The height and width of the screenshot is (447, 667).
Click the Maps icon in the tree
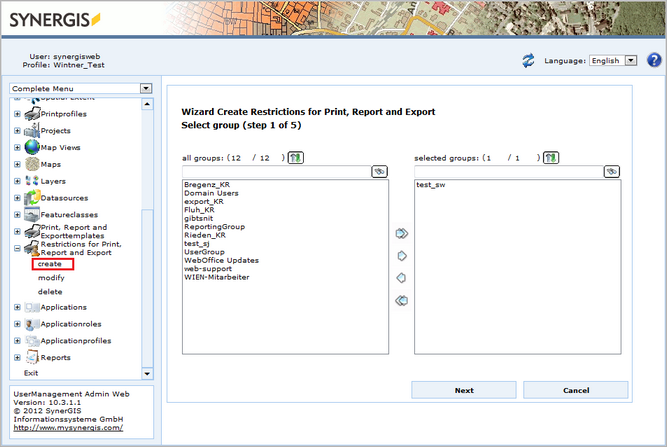[x=32, y=164]
